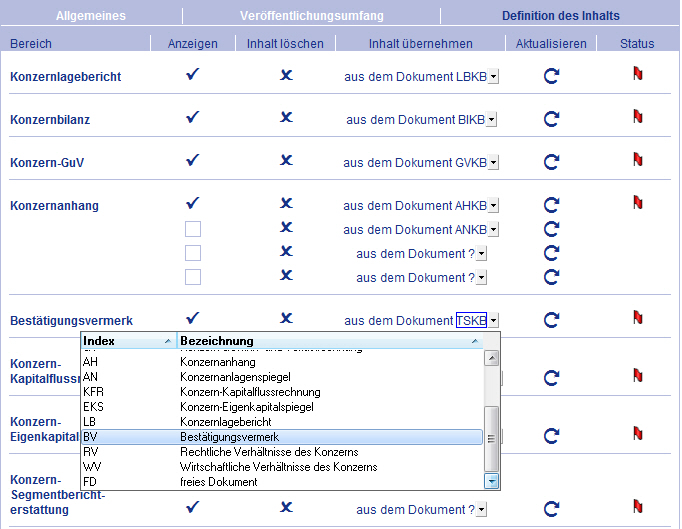Viewport: 682px width, 529px height.
Task: Choose KFR Konzern-Kapitalflussrechnung entry
Action: pos(282,392)
